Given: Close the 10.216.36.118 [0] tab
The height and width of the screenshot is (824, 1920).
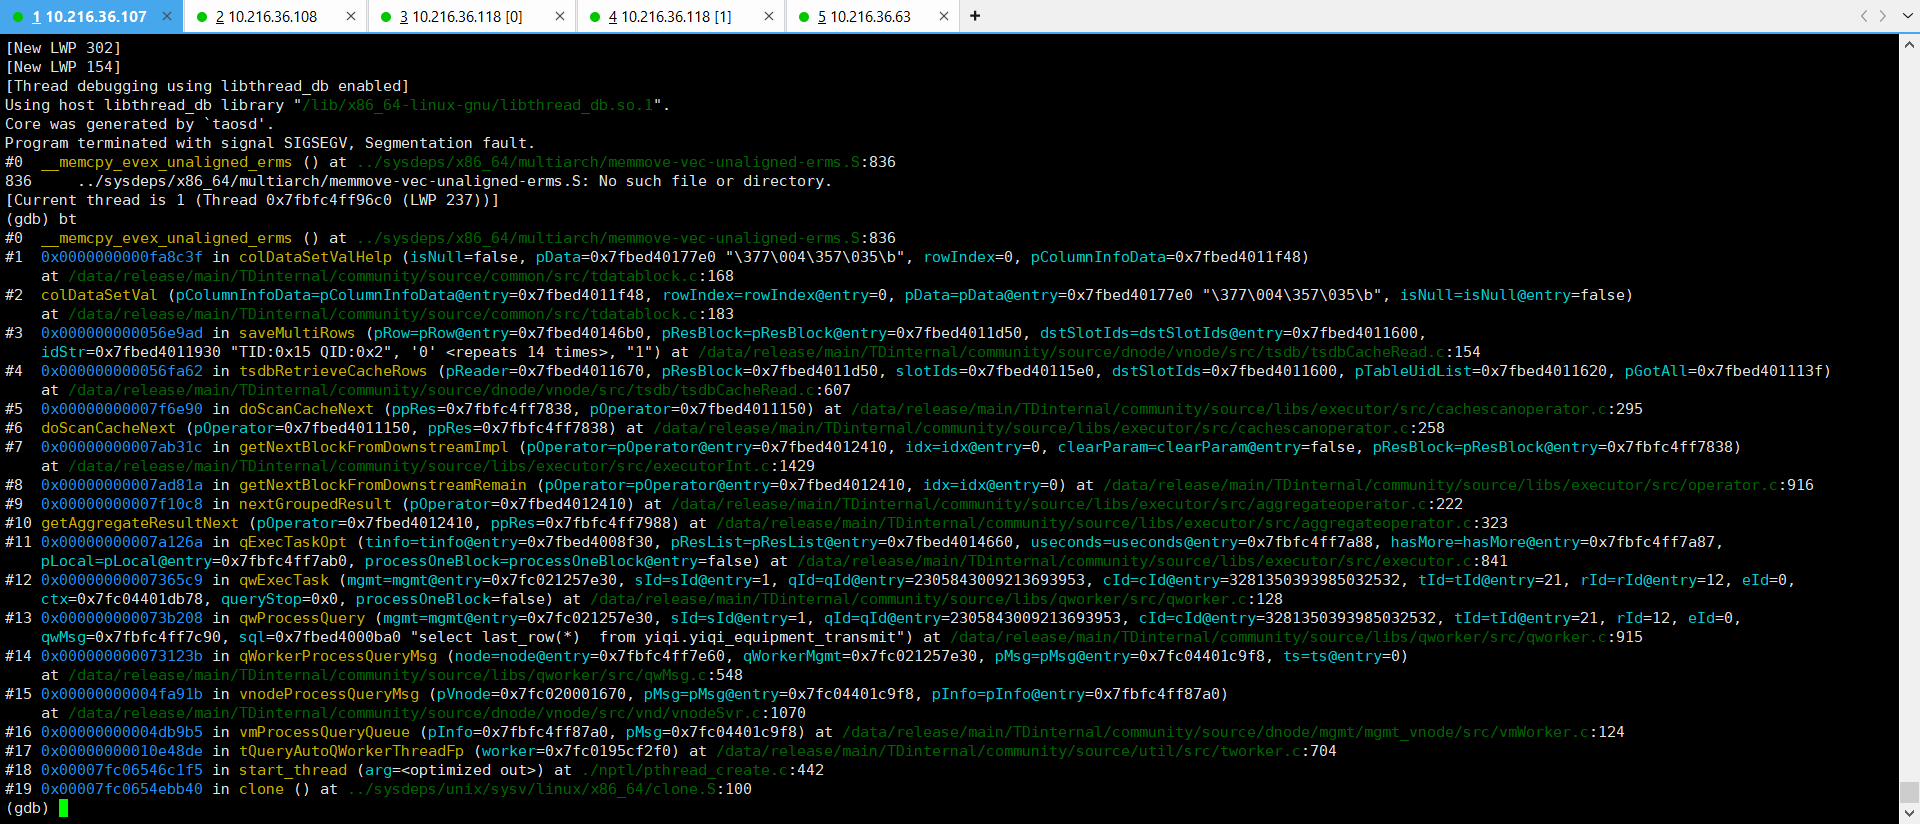Looking at the screenshot, I should [x=559, y=16].
